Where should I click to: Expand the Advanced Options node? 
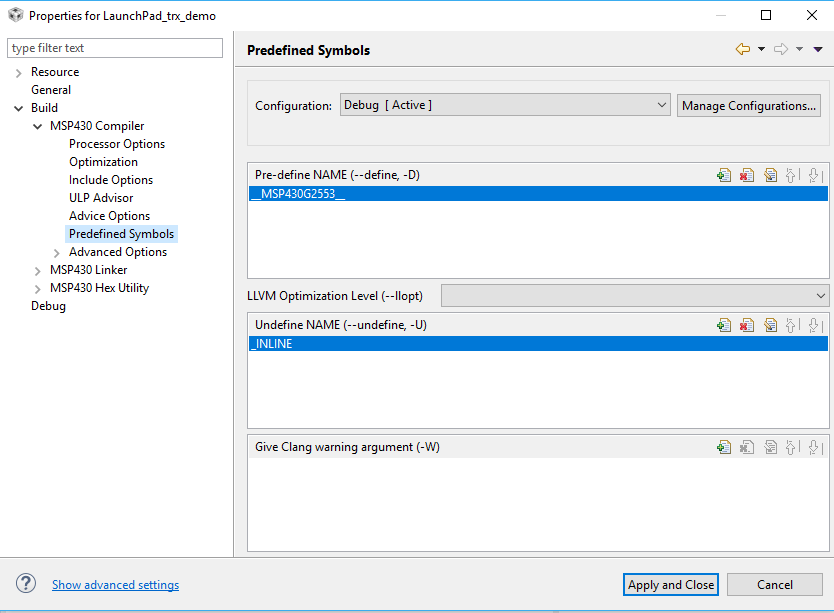click(56, 253)
